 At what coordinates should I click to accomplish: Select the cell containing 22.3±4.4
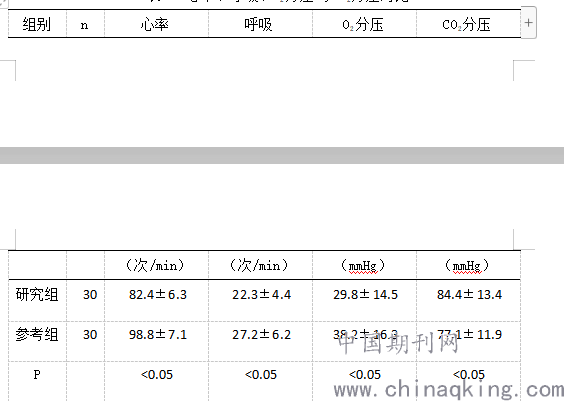click(260, 300)
